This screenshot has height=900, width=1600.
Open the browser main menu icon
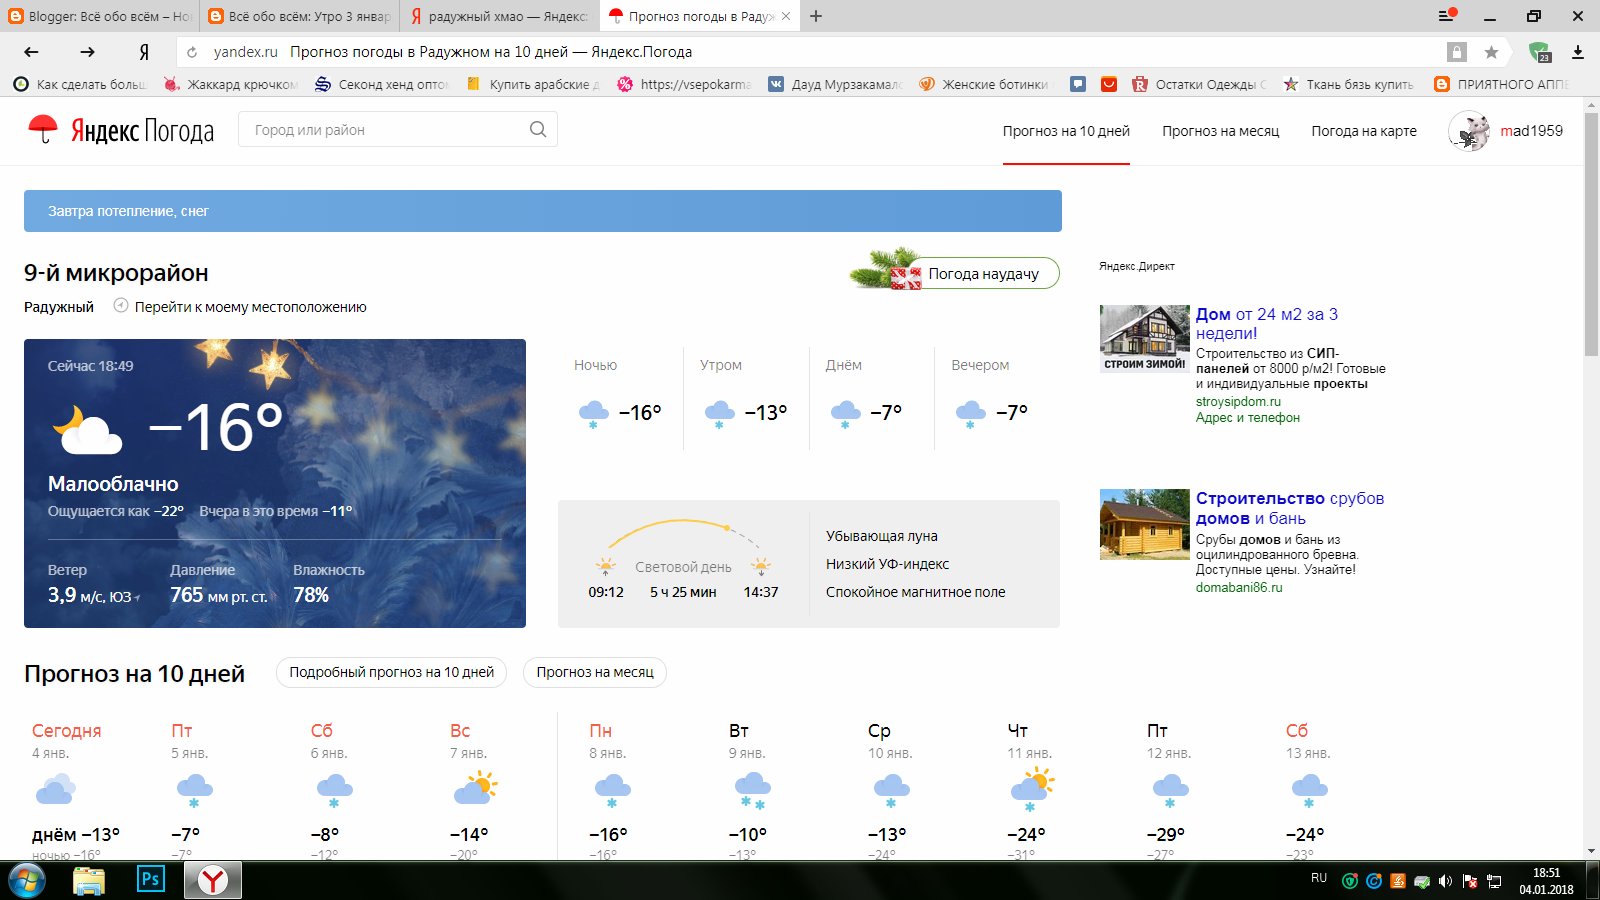[x=1447, y=15]
